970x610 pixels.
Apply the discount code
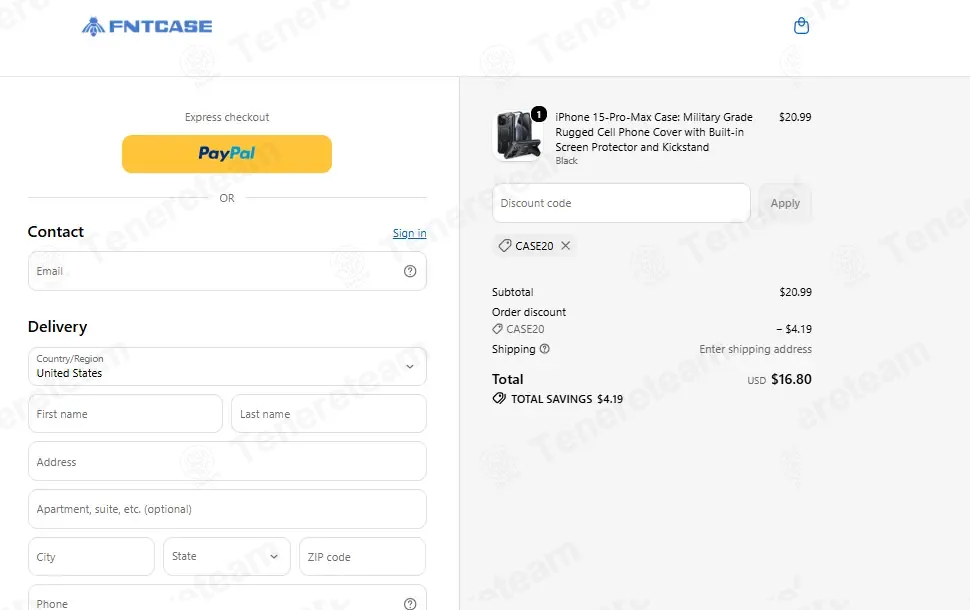pos(785,203)
